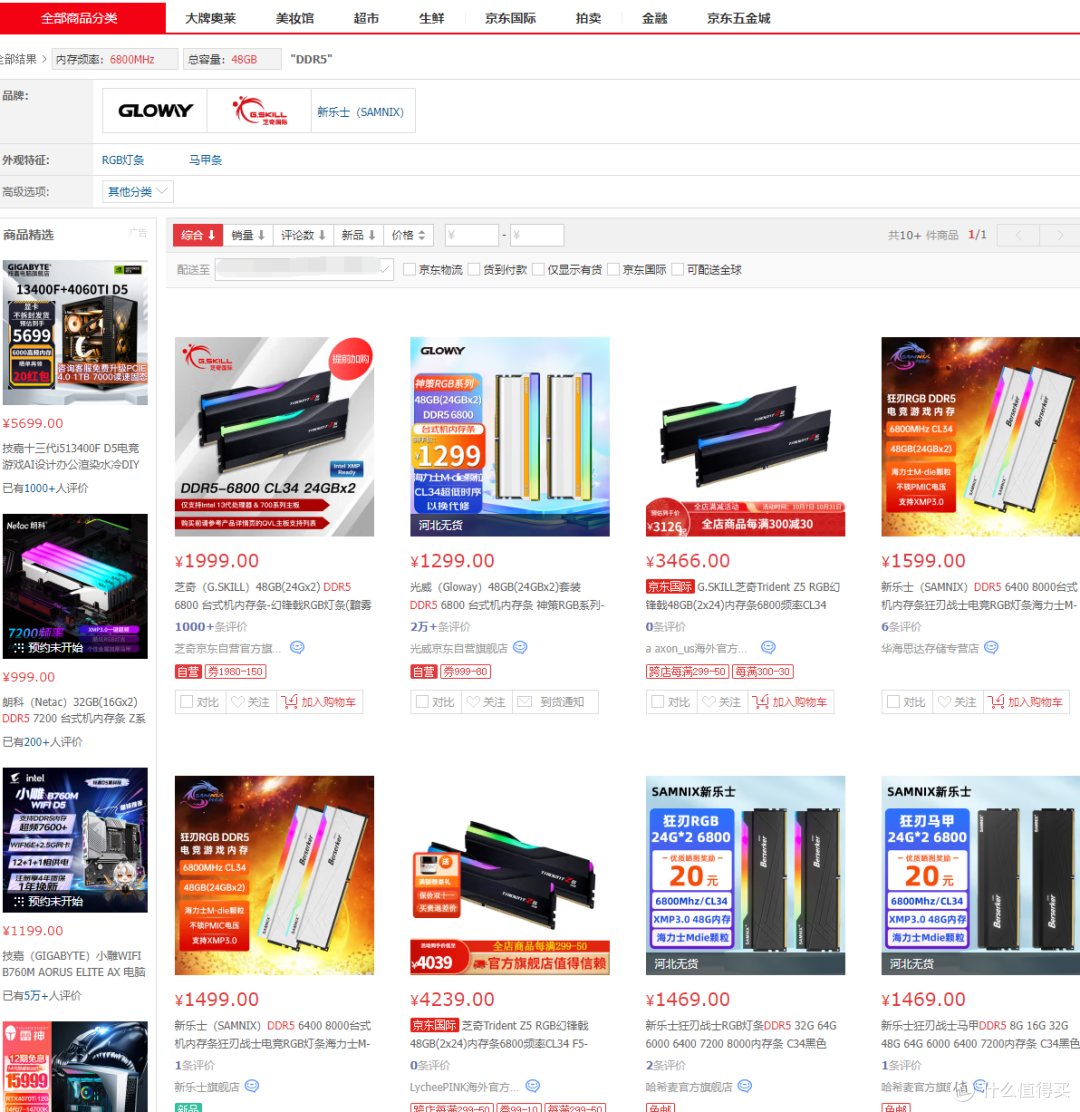The image size is (1080, 1112).
Task: Open chat icon beside 光威京东自营旗舰店
Action: [x=520, y=647]
